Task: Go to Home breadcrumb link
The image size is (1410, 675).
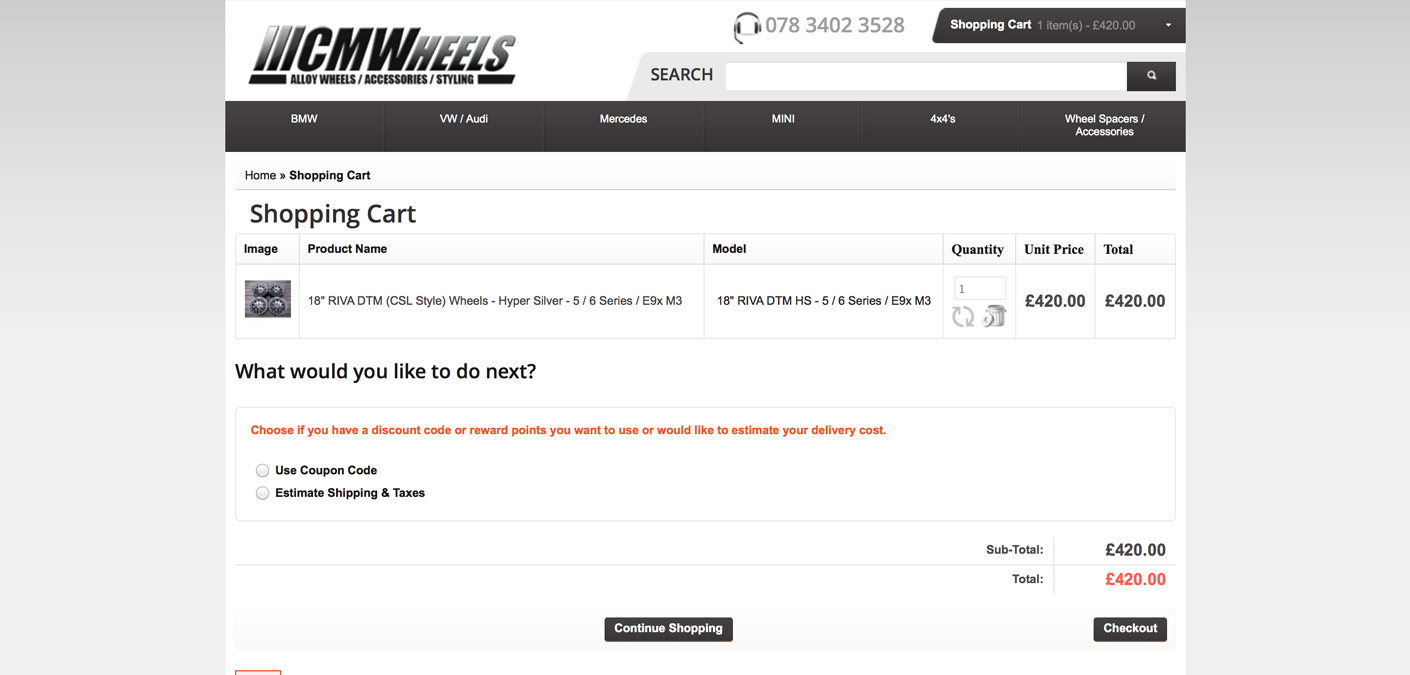Action: 260,175
